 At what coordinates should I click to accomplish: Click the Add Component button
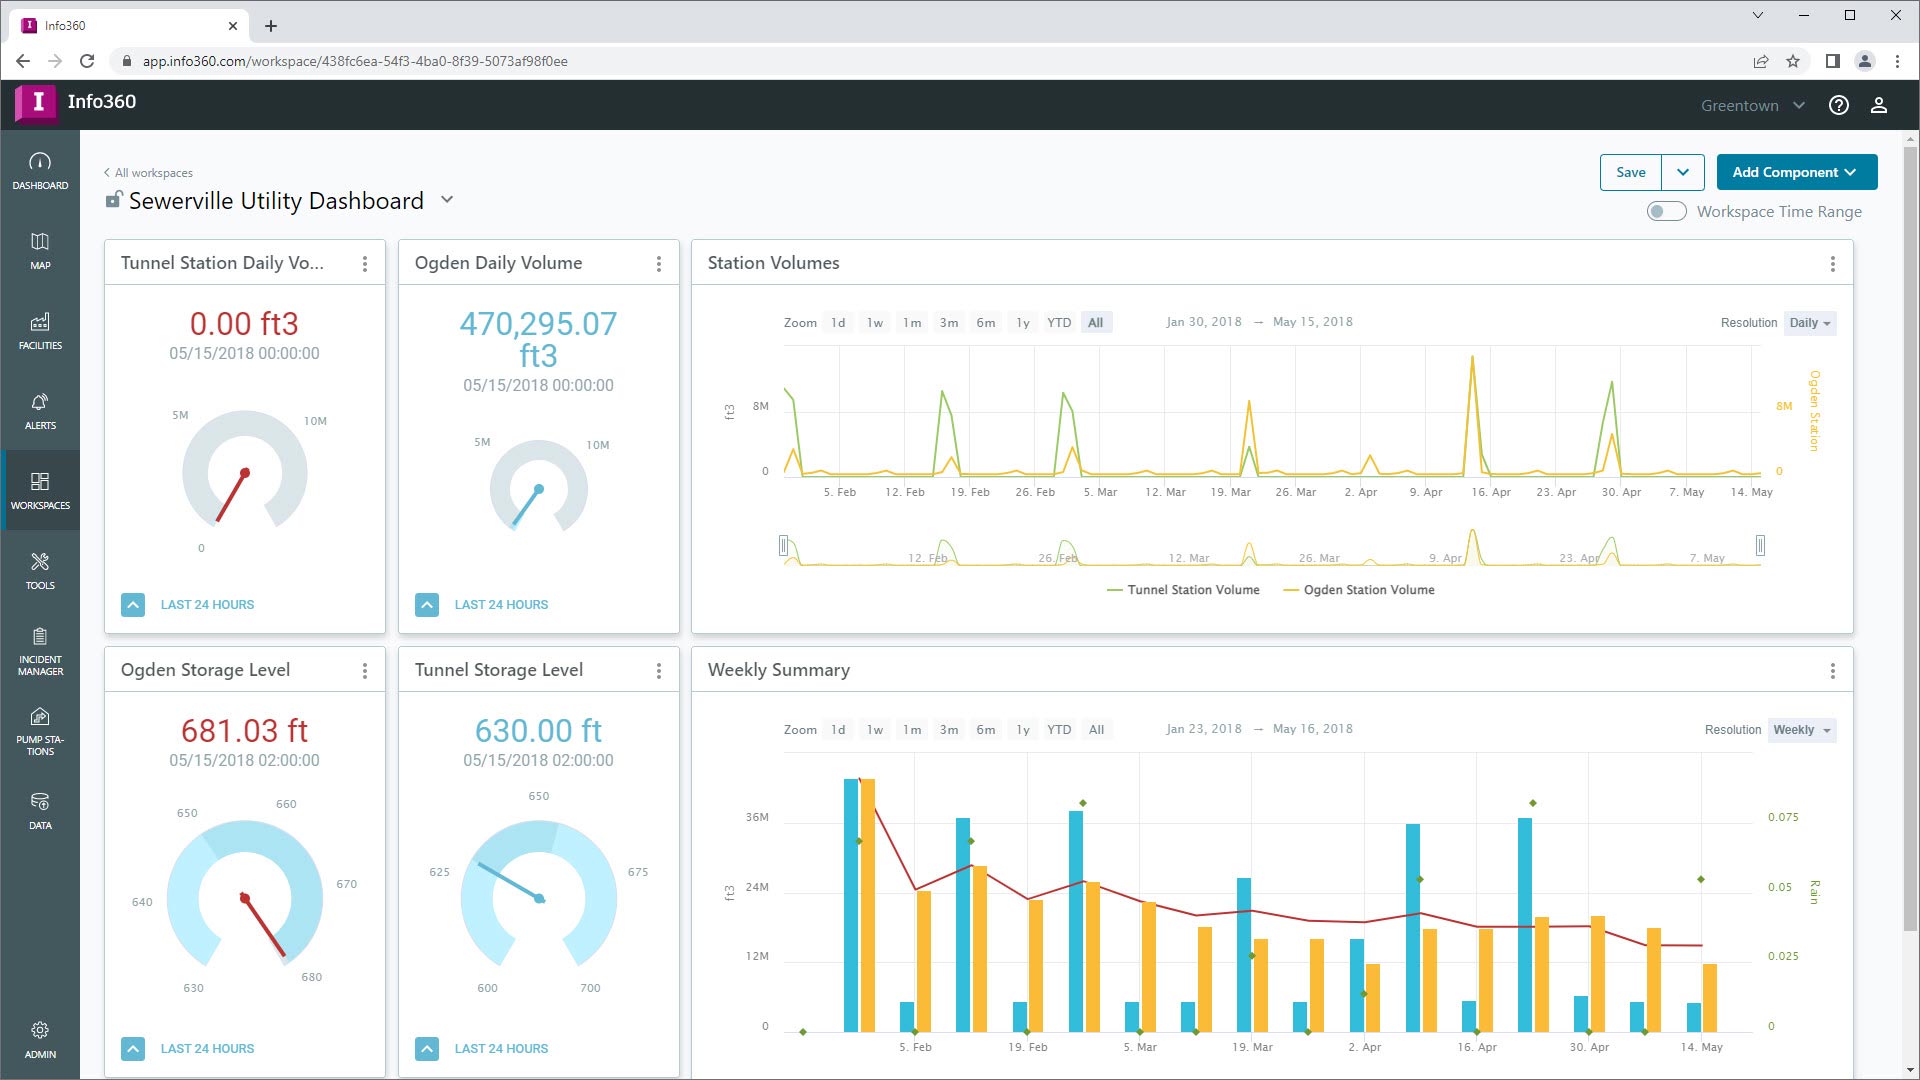pos(1796,172)
